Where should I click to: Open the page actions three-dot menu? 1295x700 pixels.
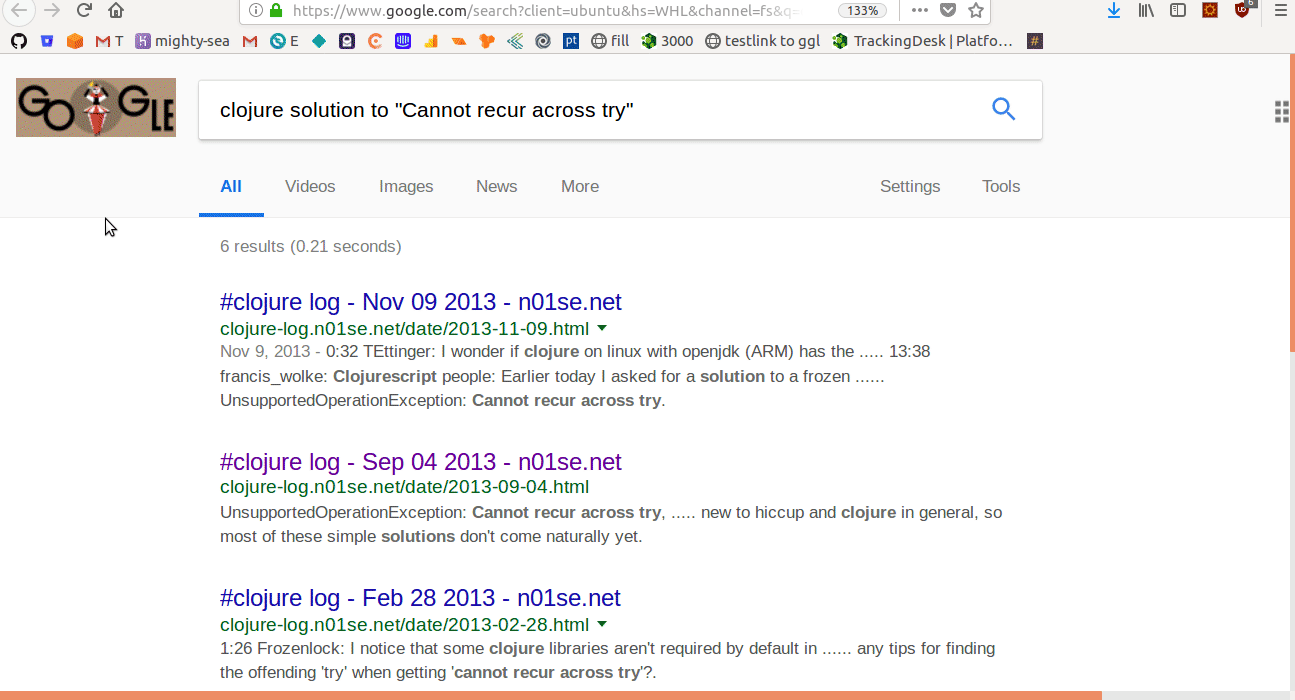[920, 10]
